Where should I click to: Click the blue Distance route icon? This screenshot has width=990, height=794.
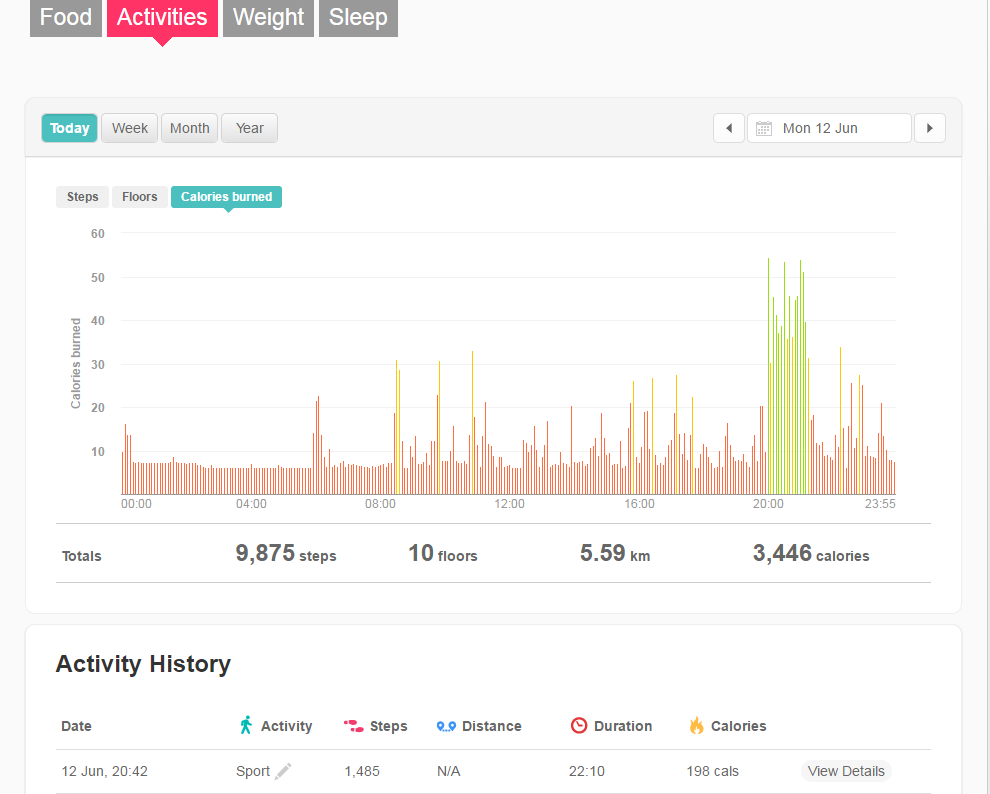446,726
